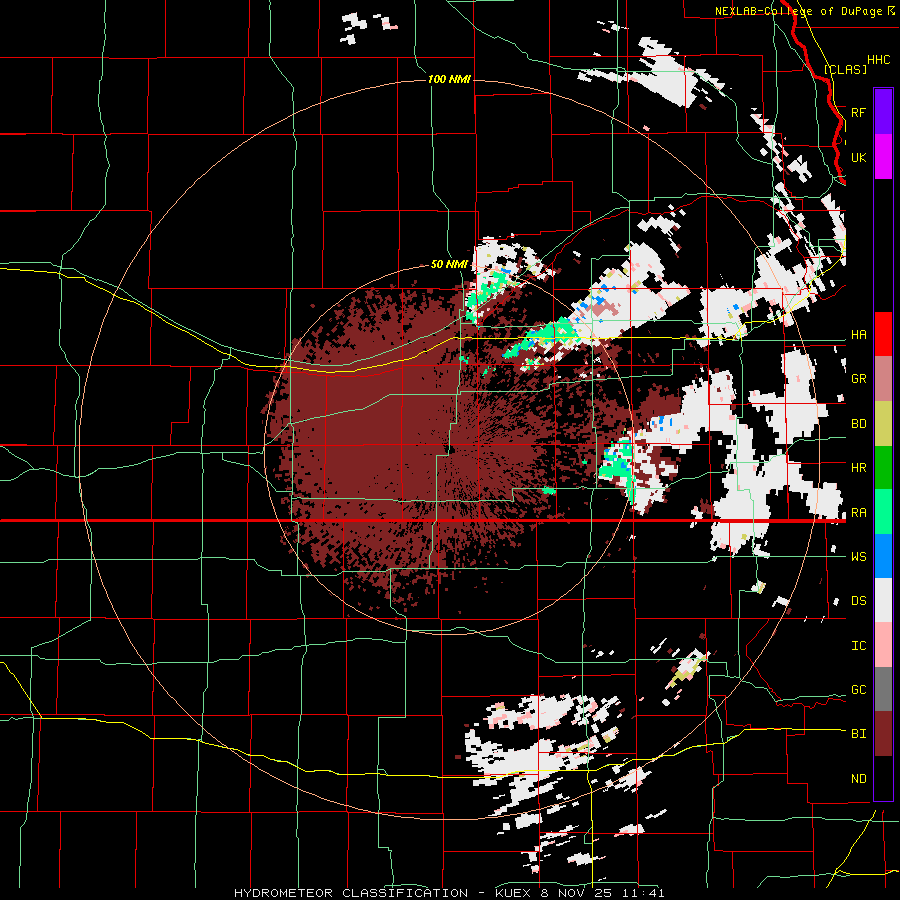Viewport: 900px width, 900px height.
Task: Click the ND legend label text
Action: (858, 779)
